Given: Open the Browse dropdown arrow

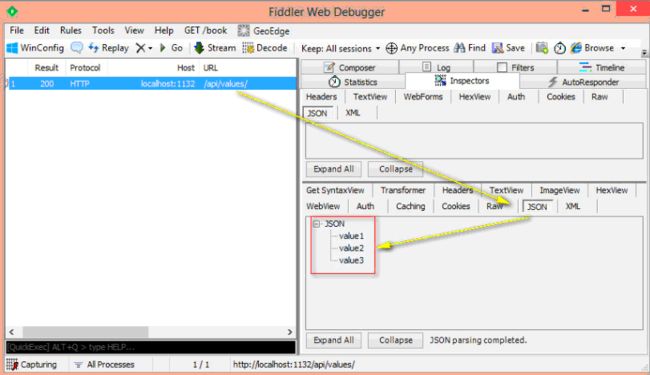Looking at the screenshot, I should (623, 48).
